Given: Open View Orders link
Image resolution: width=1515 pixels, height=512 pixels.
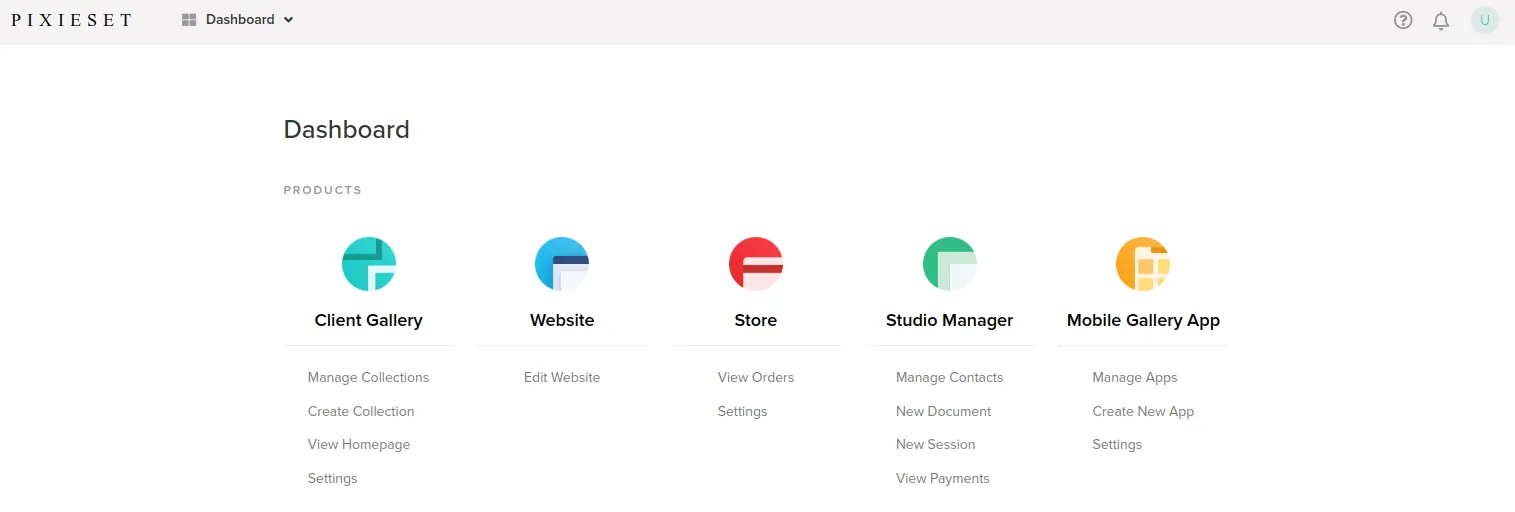Looking at the screenshot, I should [756, 377].
